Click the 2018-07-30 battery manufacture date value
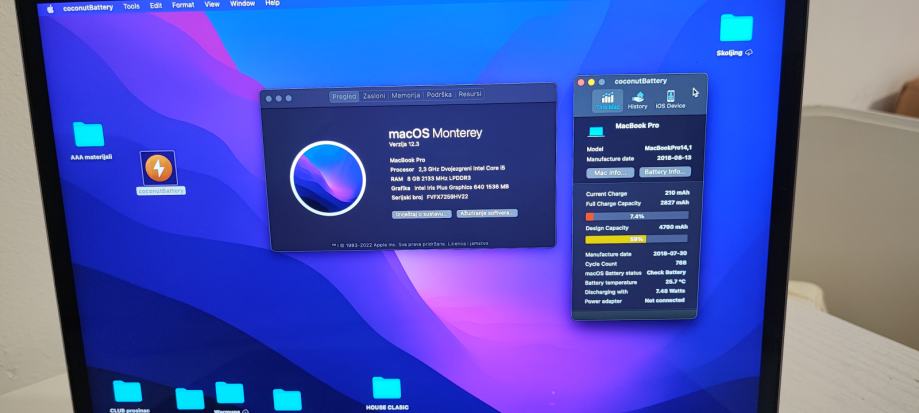Screen dimensions: 919x413 point(670,254)
